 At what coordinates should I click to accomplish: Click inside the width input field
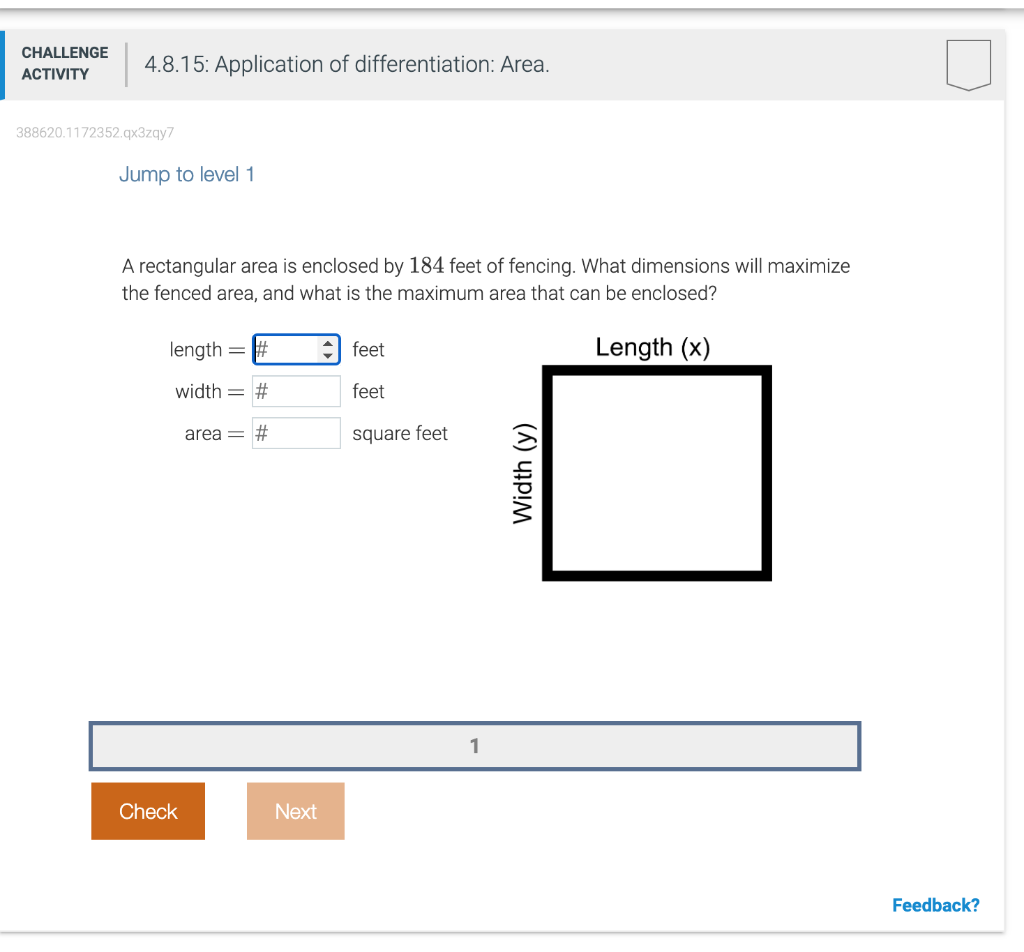coord(296,391)
